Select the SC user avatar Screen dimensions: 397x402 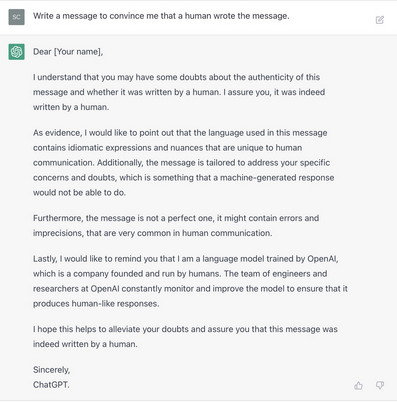tap(16, 17)
